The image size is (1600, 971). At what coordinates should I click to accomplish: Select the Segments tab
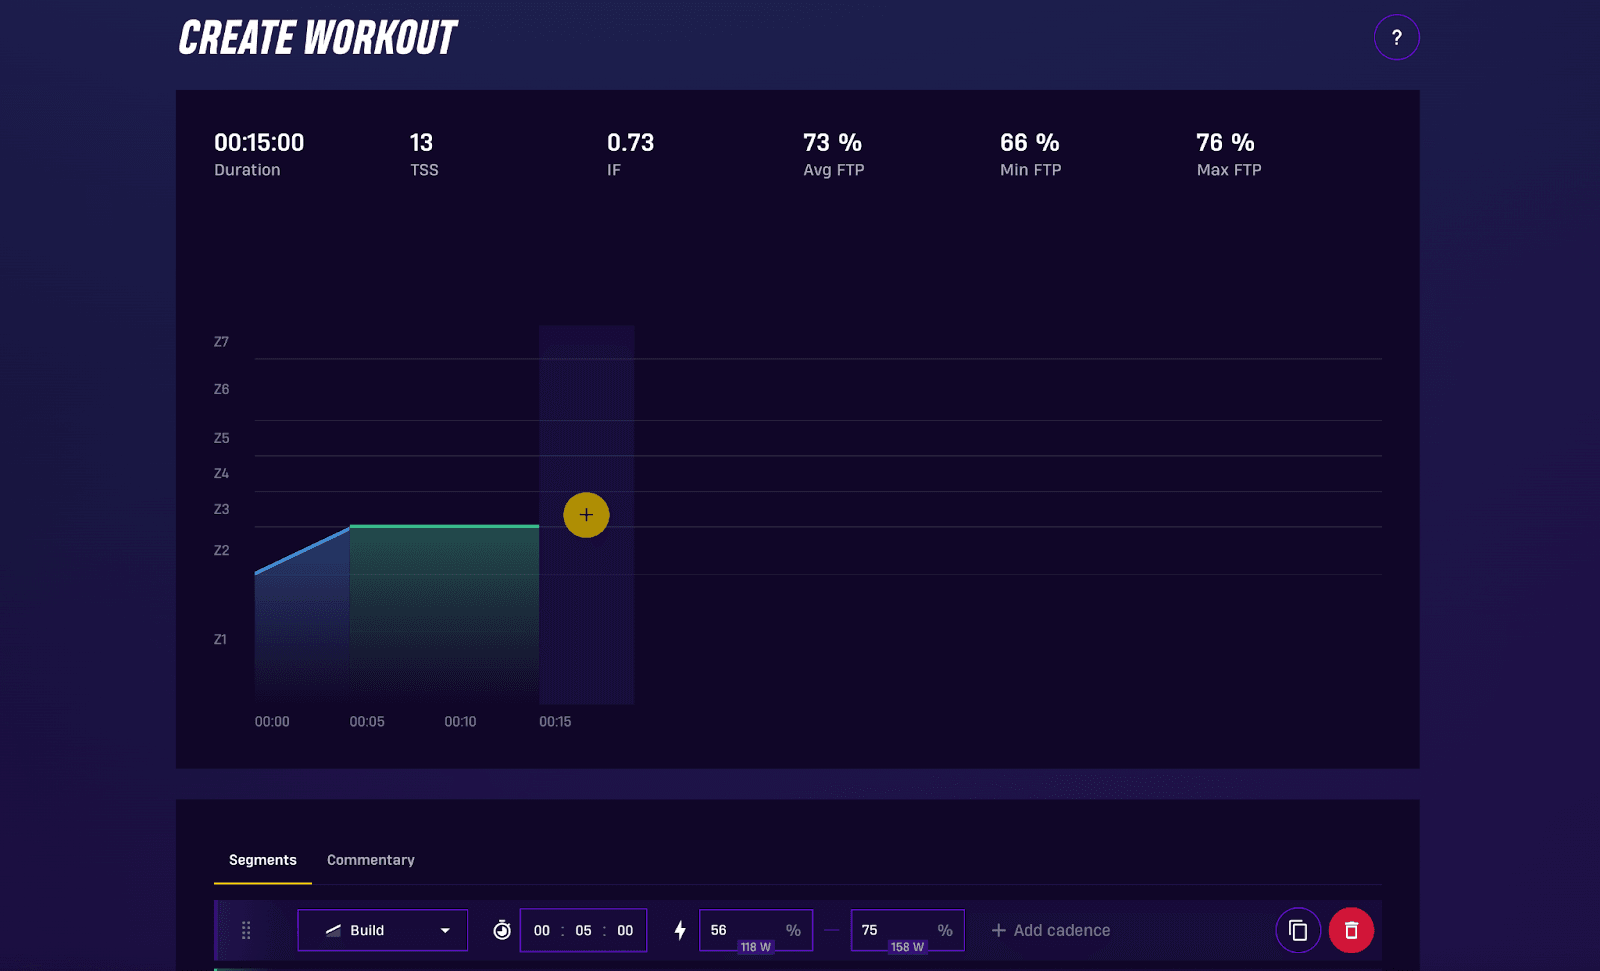tap(262, 860)
